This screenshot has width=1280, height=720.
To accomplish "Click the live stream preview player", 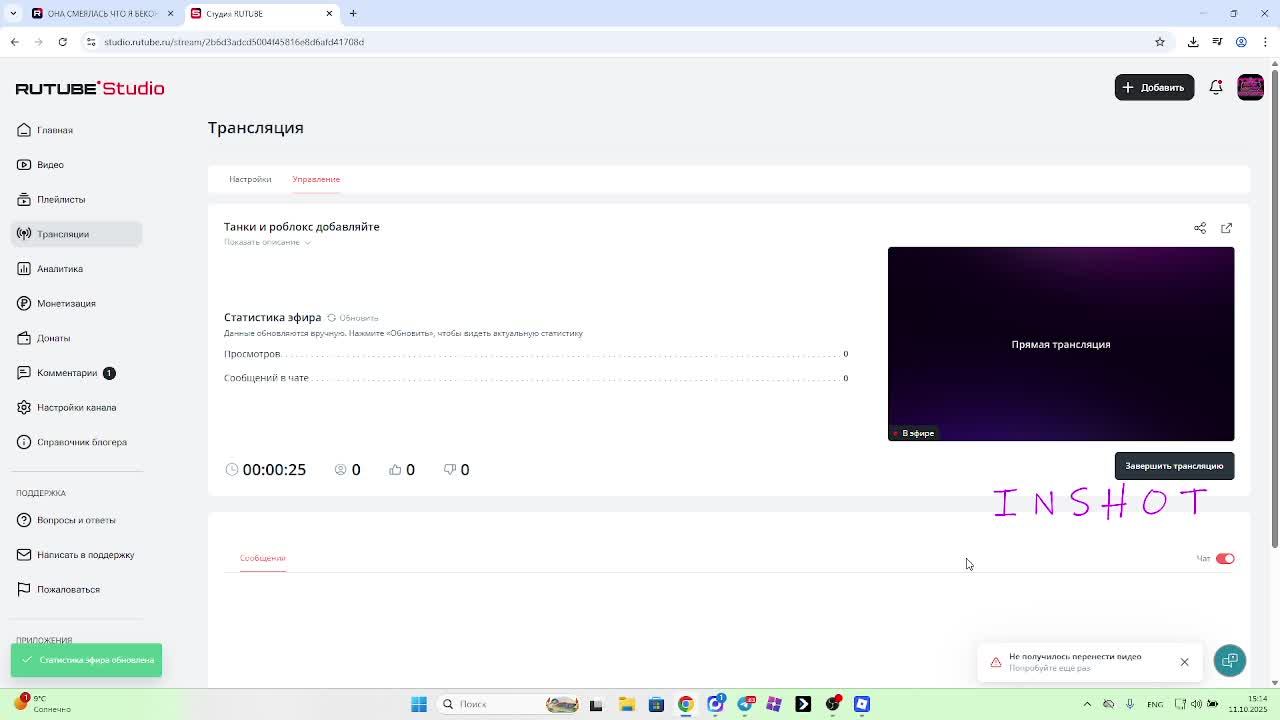I will coord(1061,344).
